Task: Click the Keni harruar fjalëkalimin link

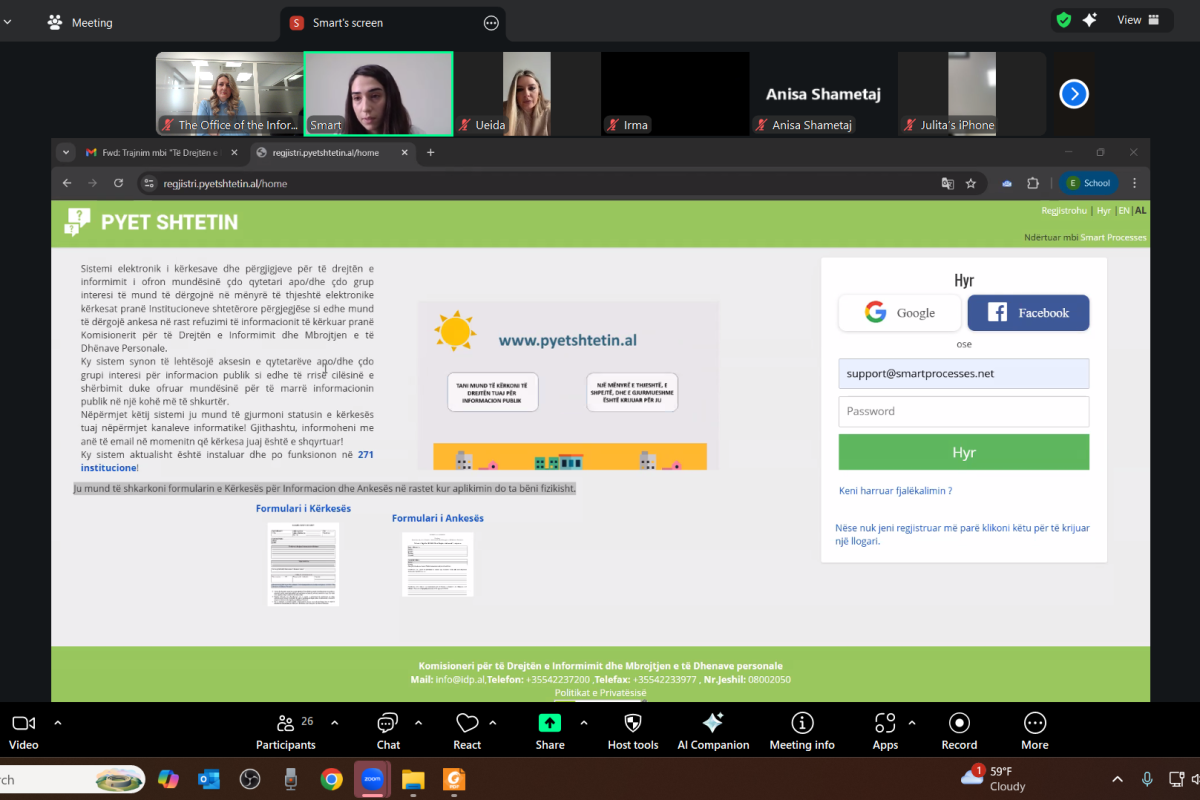Action: point(895,491)
